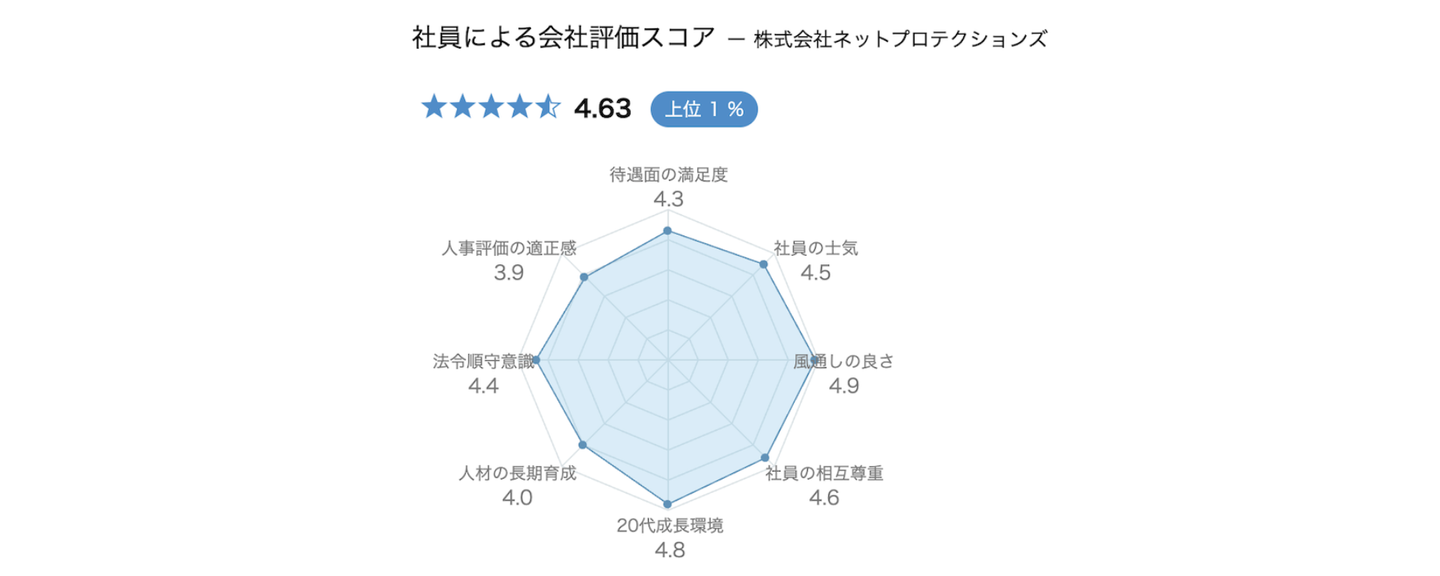Click the 待遇面の満足度 label
The image size is (1440, 576).
coord(668,175)
